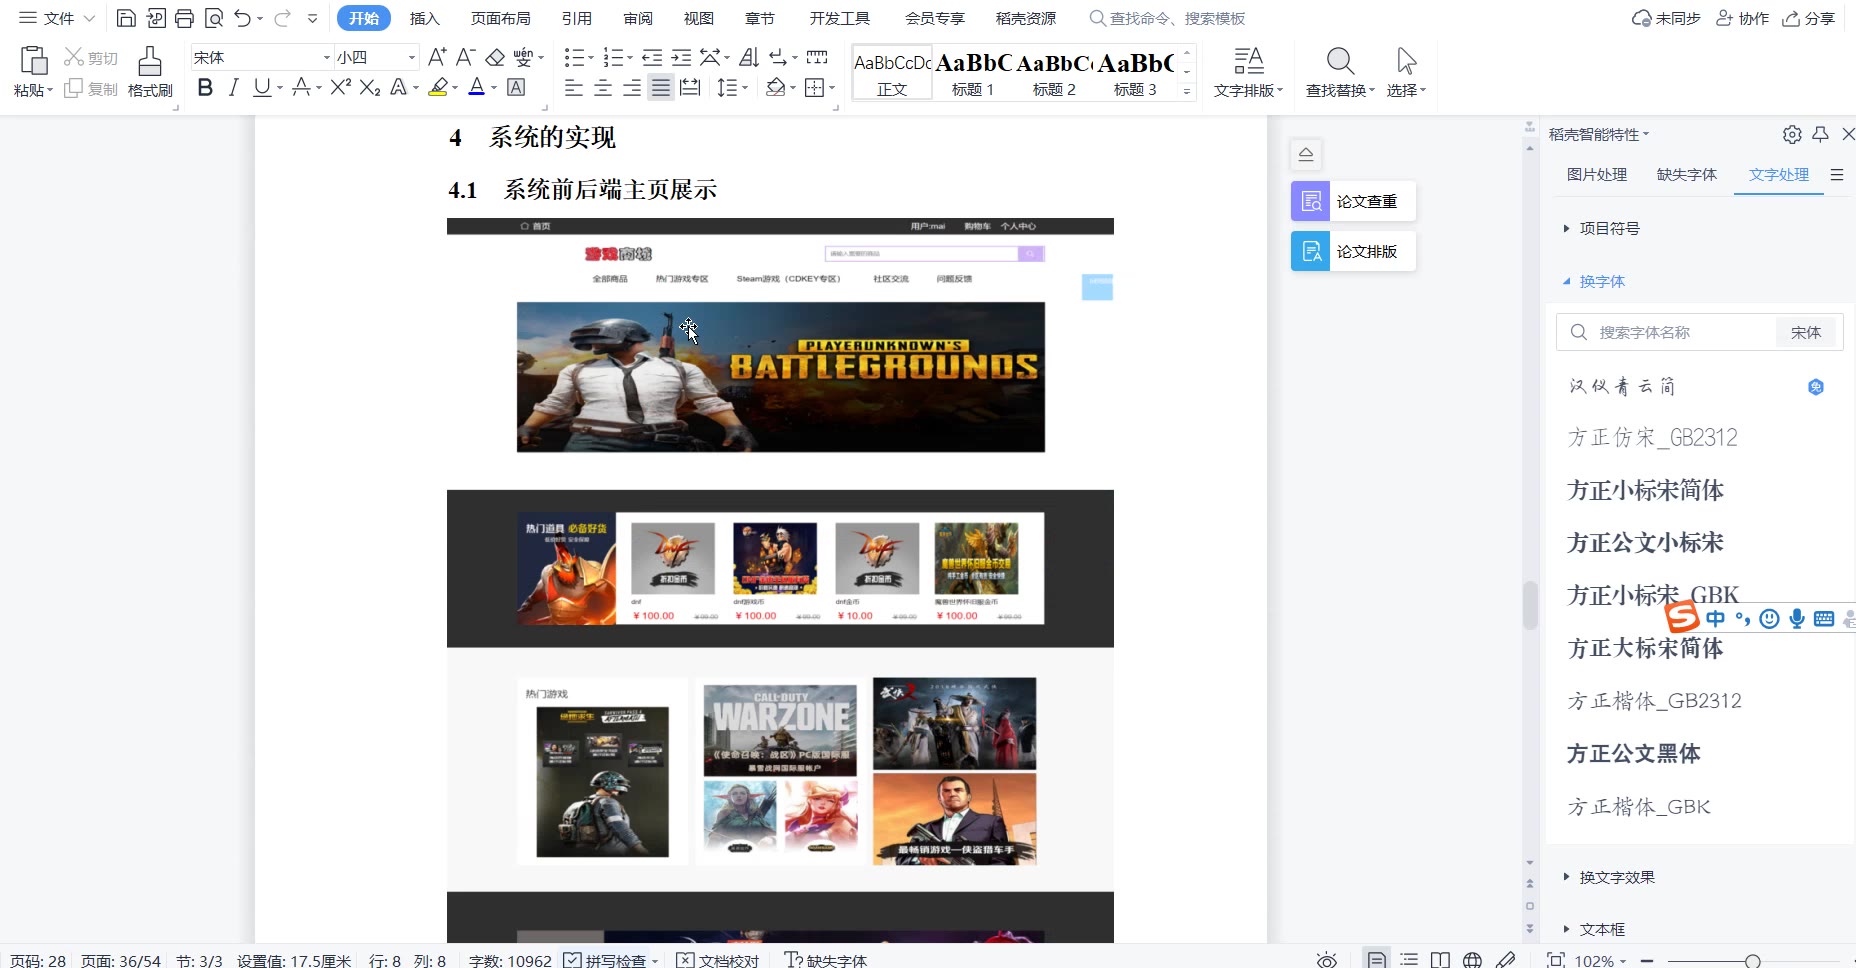Toggle bold formatting
The image size is (1856, 968).
coord(205,87)
